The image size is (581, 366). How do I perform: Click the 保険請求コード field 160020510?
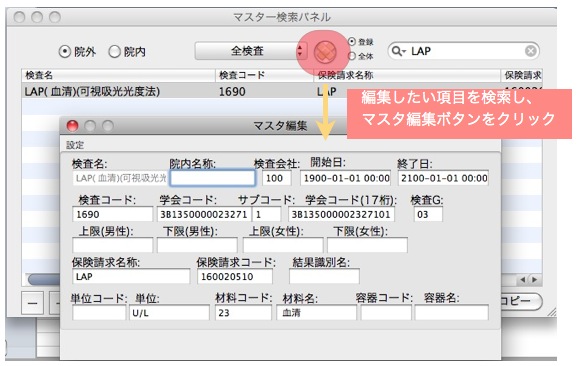coord(235,277)
